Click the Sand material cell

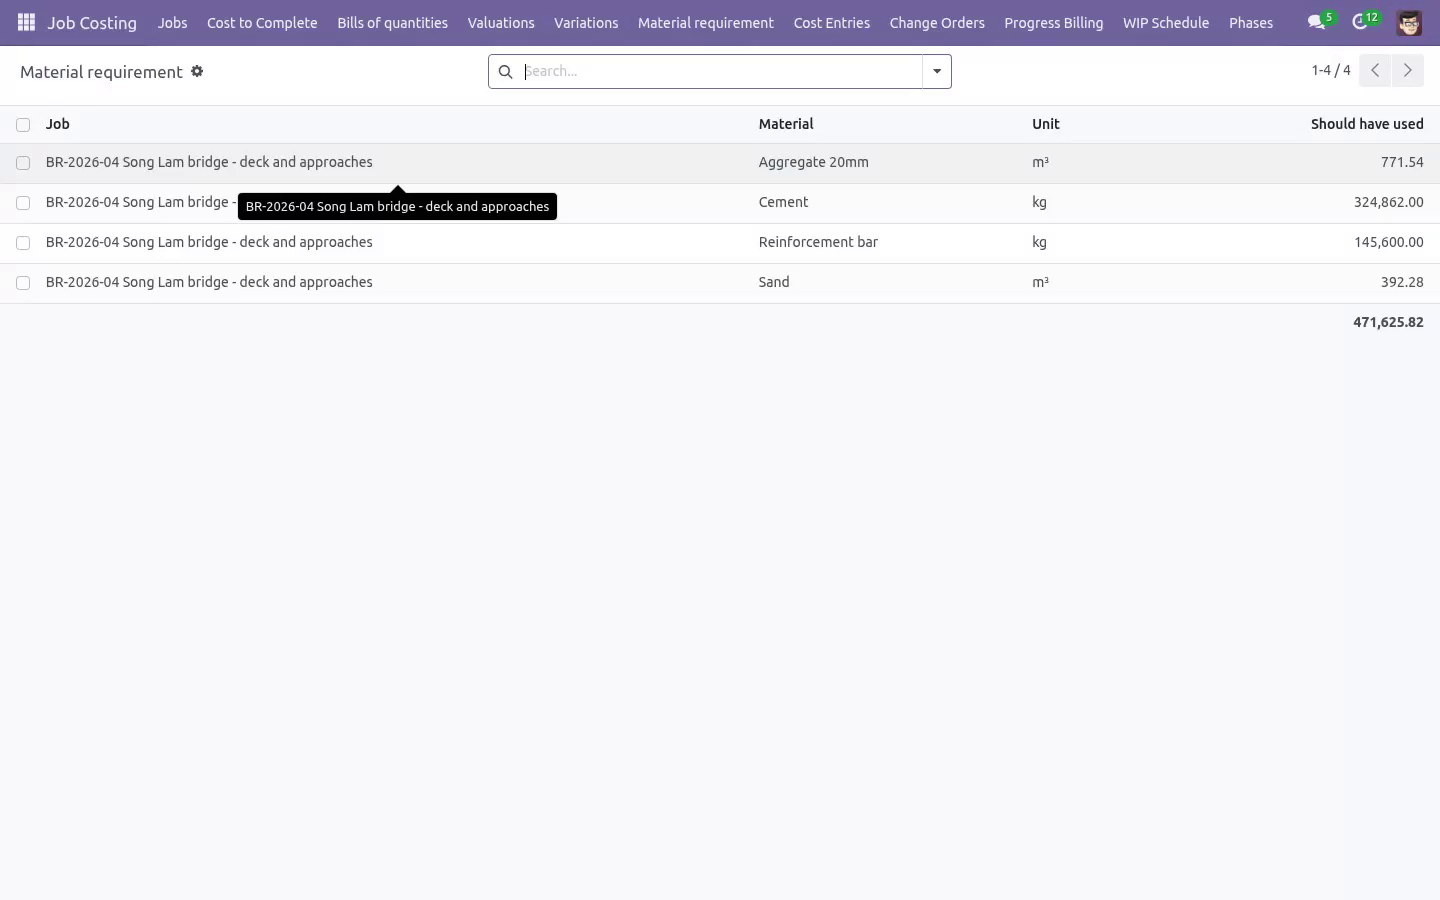[774, 282]
